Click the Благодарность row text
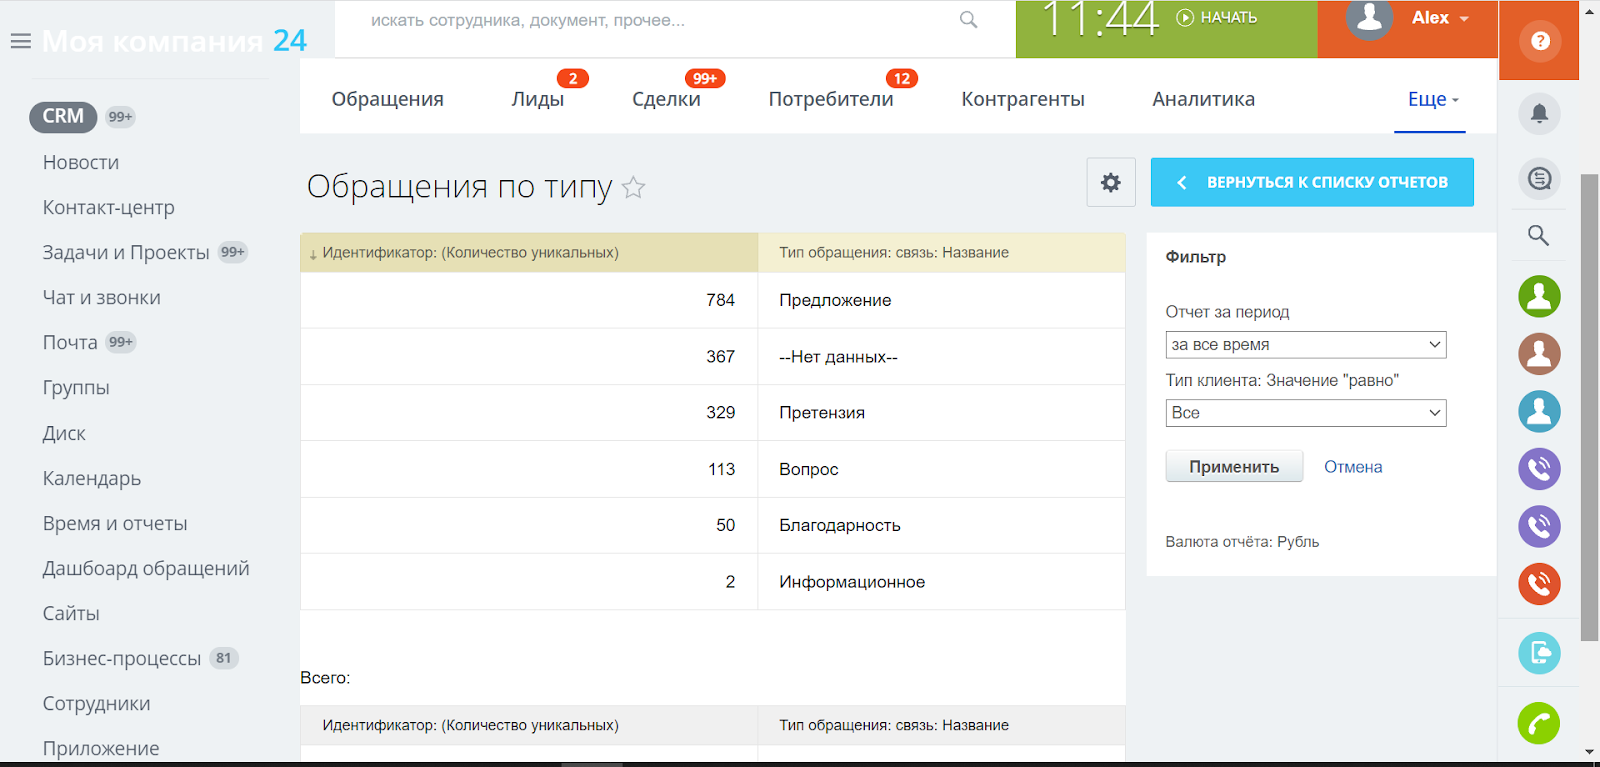The height and width of the screenshot is (767, 1600). (840, 525)
